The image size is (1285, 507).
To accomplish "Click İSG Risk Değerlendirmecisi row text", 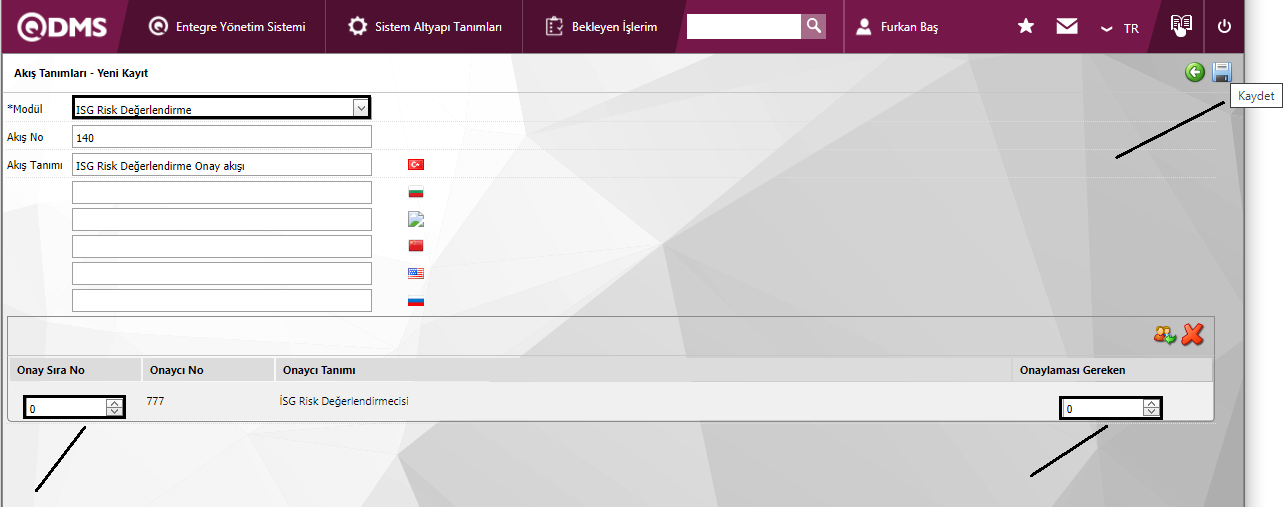I will click(x=344, y=401).
